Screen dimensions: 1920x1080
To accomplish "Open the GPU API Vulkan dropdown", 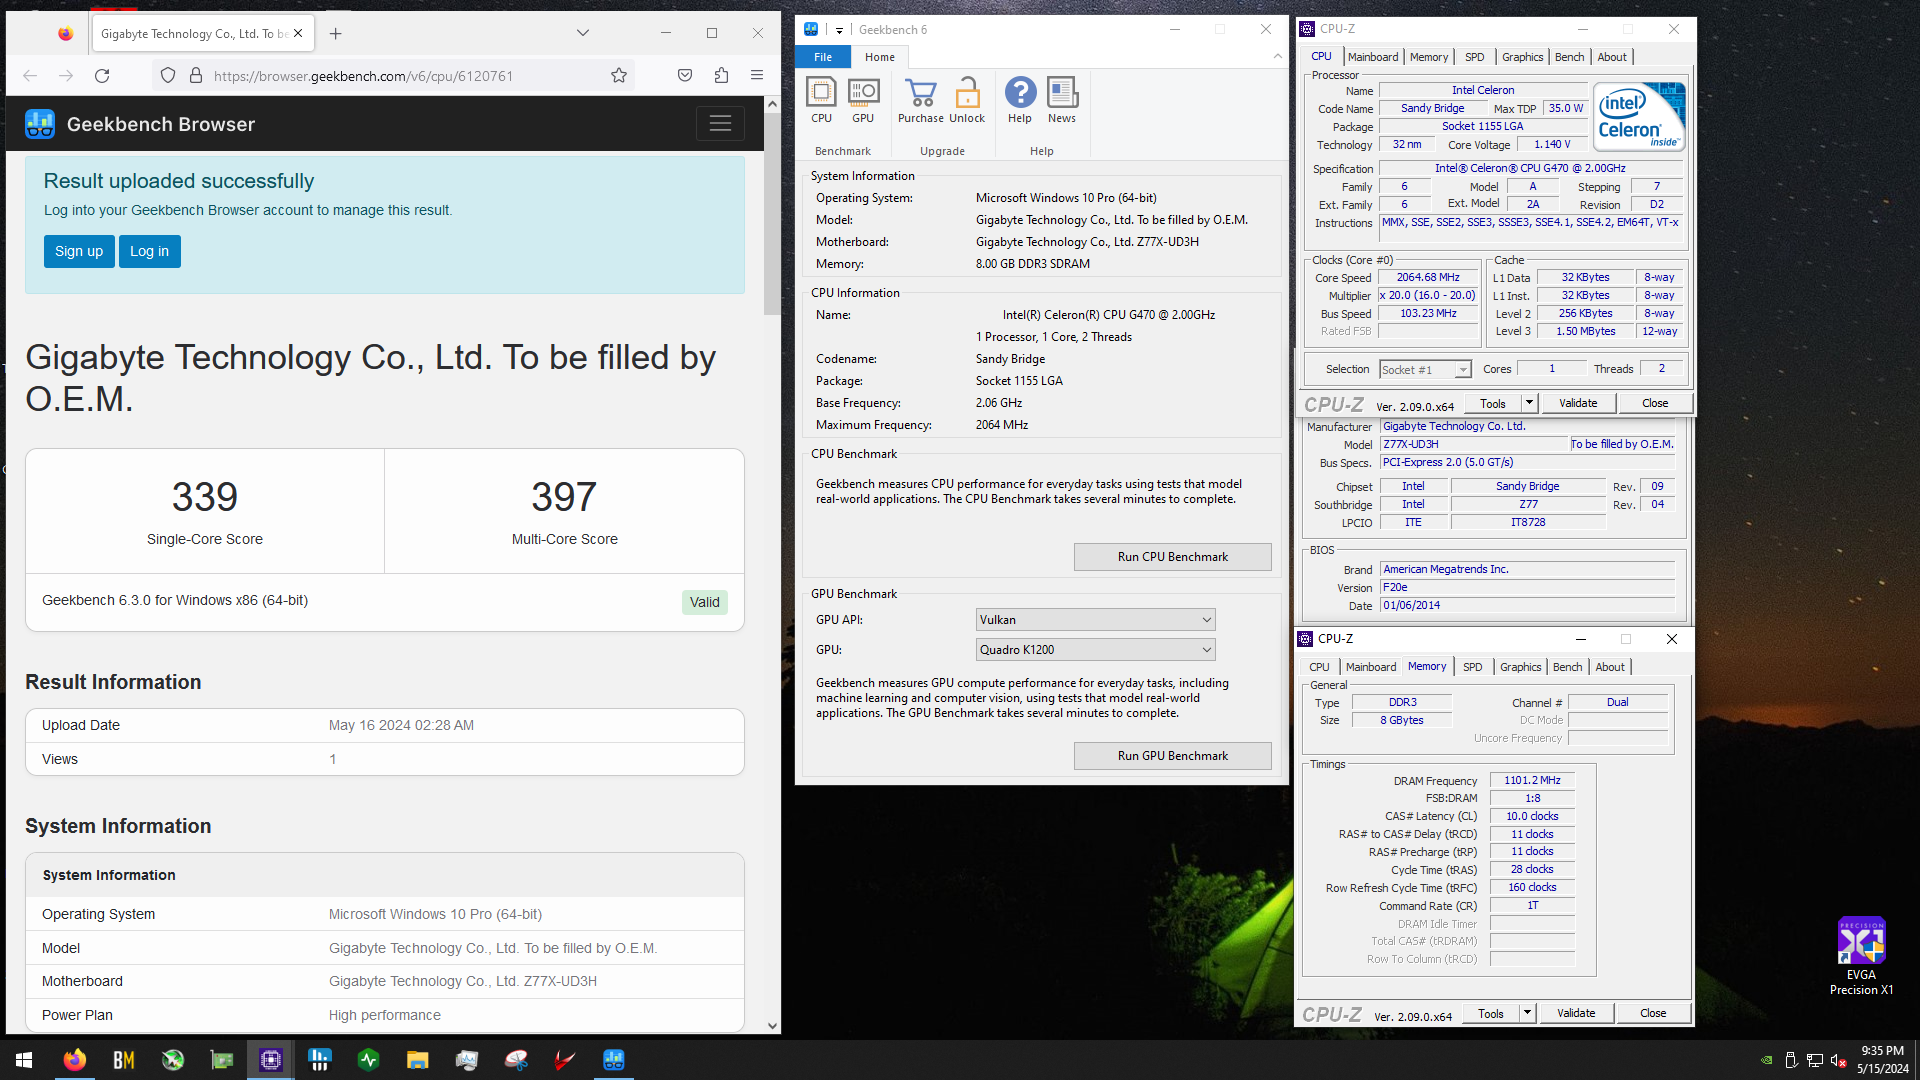I will point(1095,620).
